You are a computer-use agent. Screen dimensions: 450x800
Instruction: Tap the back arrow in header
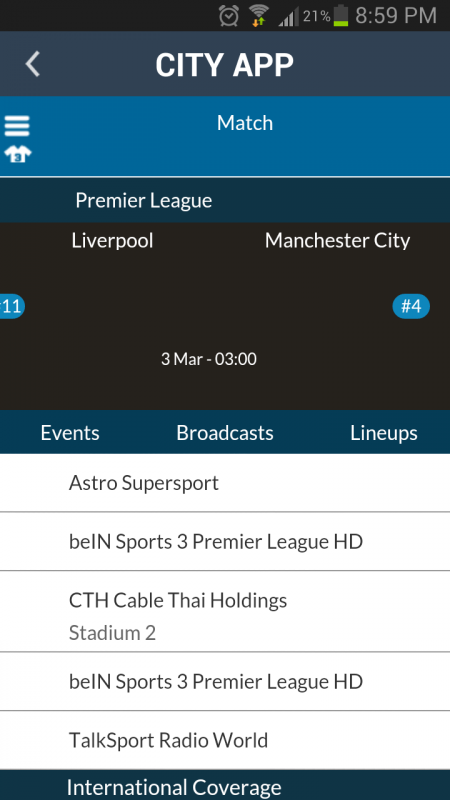[x=33, y=65]
